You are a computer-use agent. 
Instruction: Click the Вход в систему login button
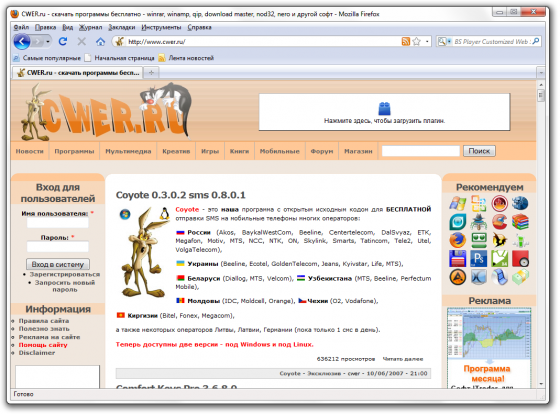[58, 264]
